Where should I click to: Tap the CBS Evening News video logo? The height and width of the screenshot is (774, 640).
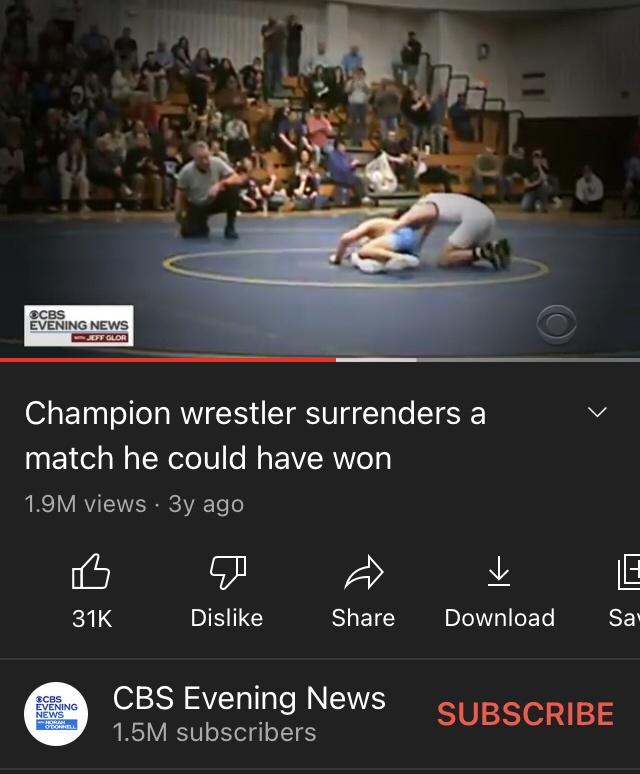[x=79, y=325]
